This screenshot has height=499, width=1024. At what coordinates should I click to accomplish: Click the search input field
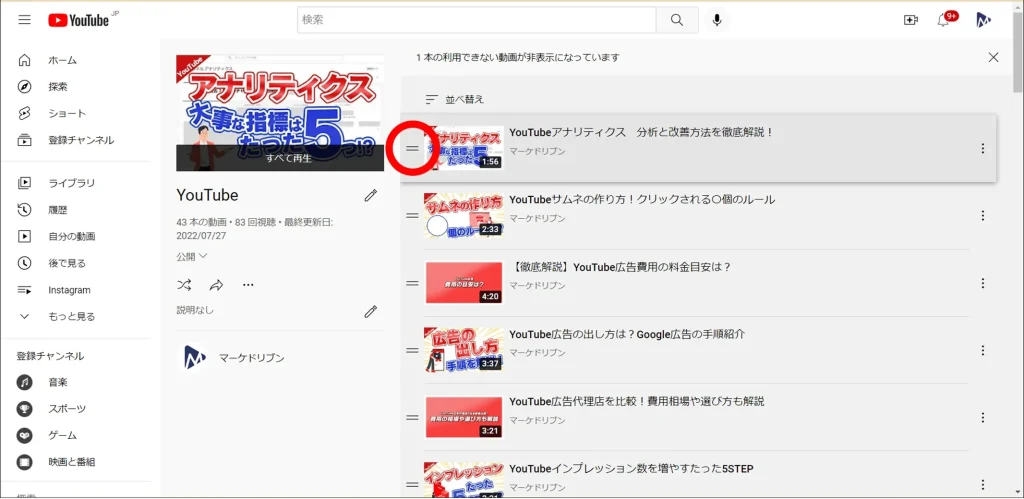[x=476, y=20]
